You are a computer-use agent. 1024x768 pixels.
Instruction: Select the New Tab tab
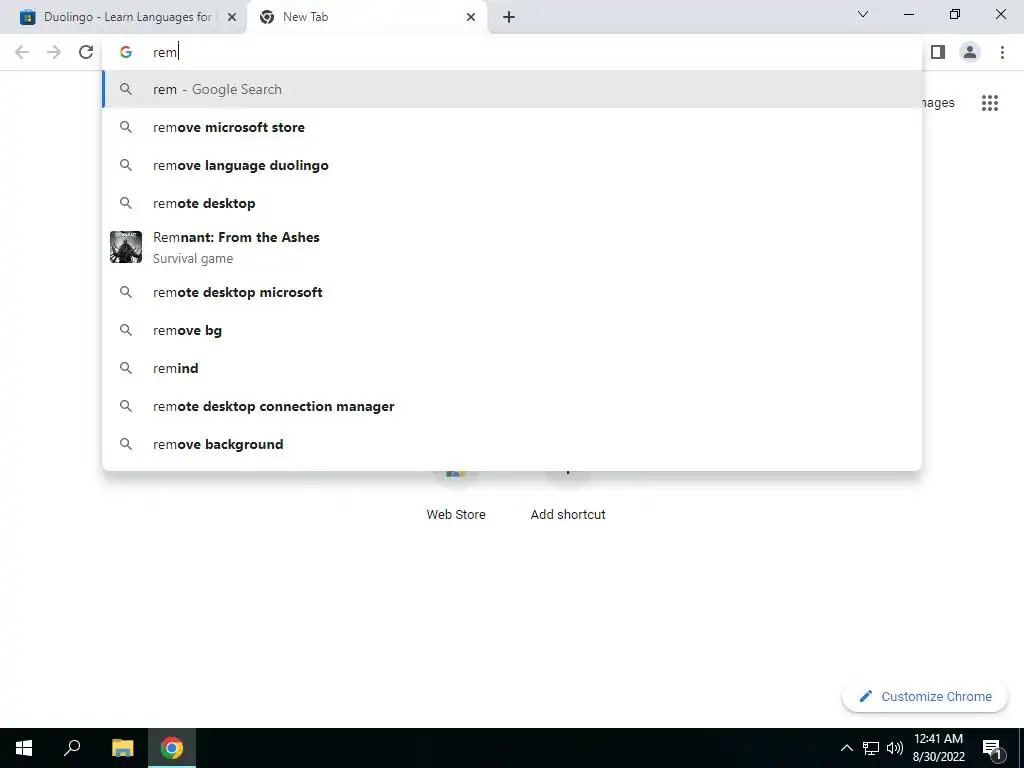[366, 17]
